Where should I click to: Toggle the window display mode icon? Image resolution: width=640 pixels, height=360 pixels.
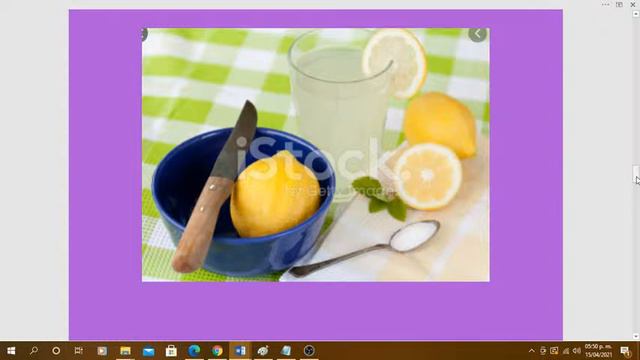(619, 4)
